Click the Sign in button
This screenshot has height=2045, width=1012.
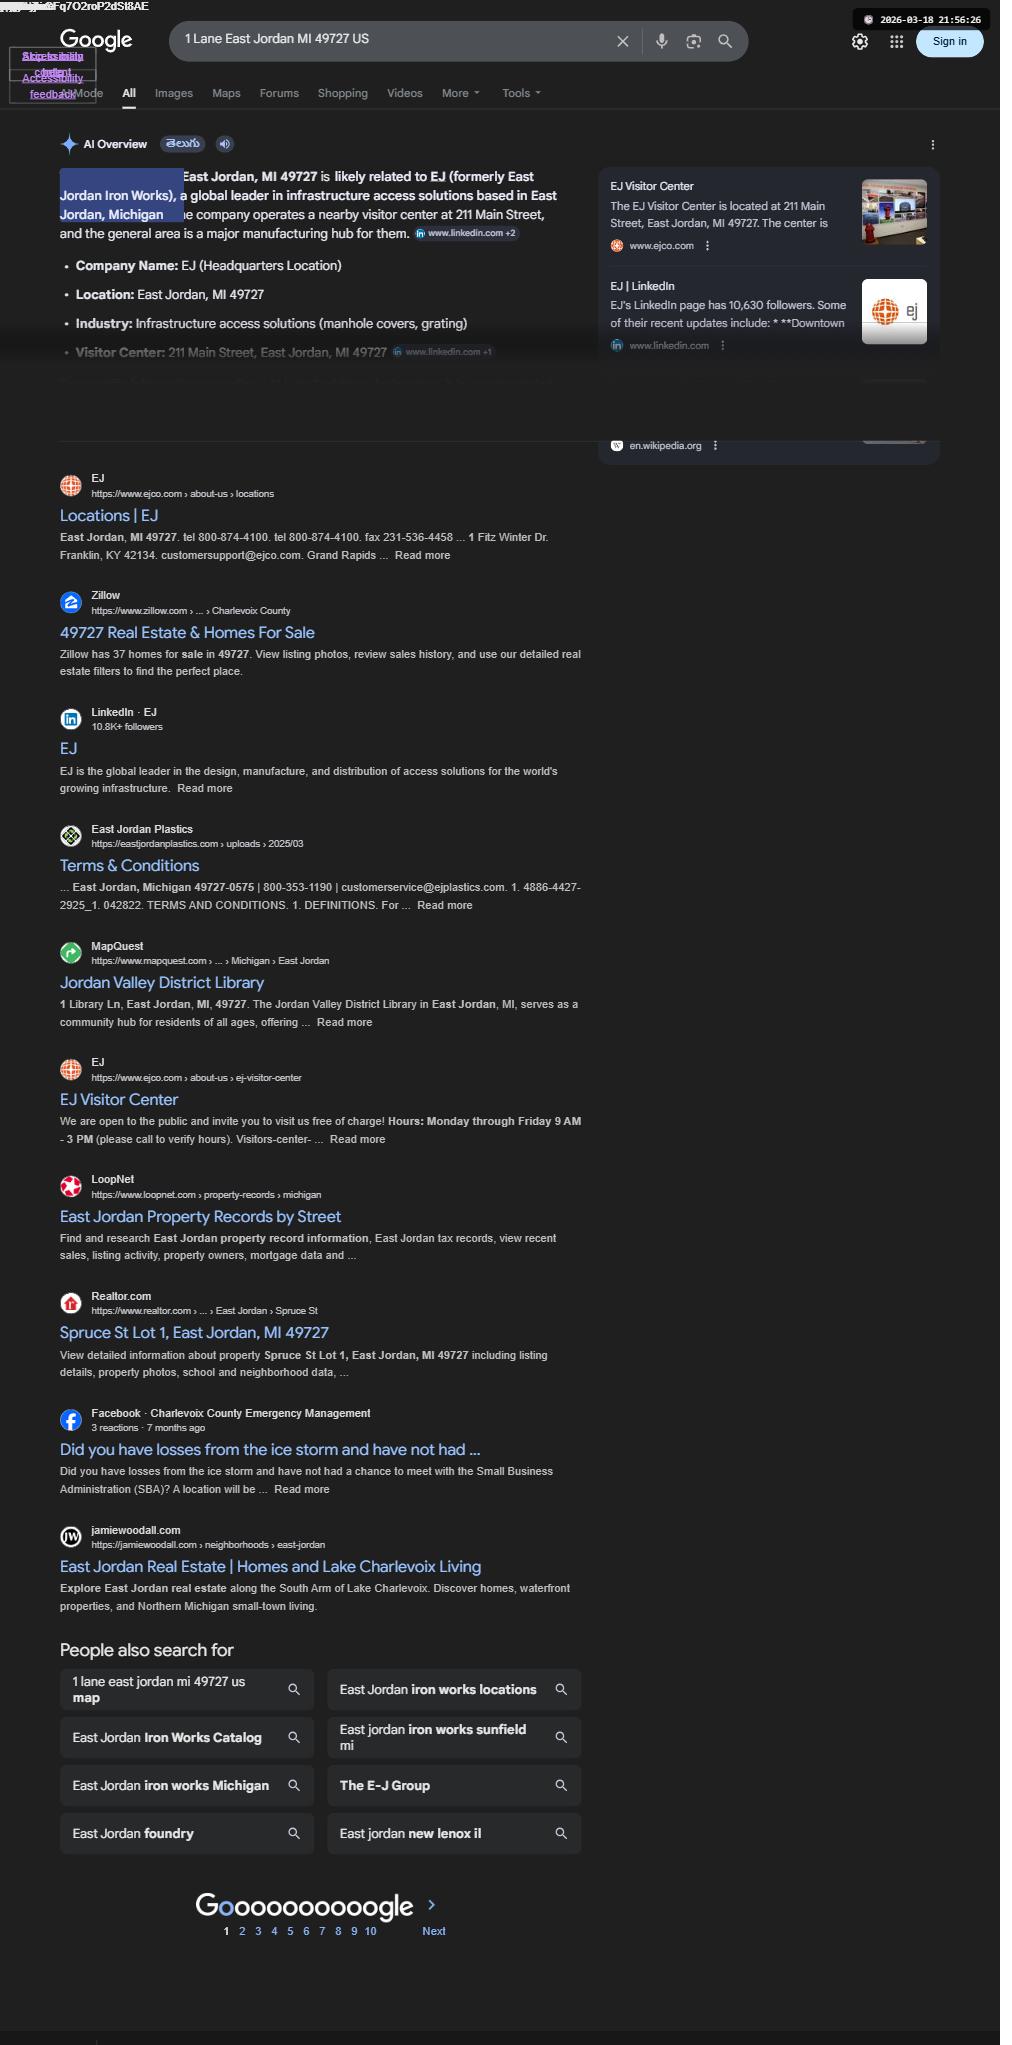(x=949, y=42)
